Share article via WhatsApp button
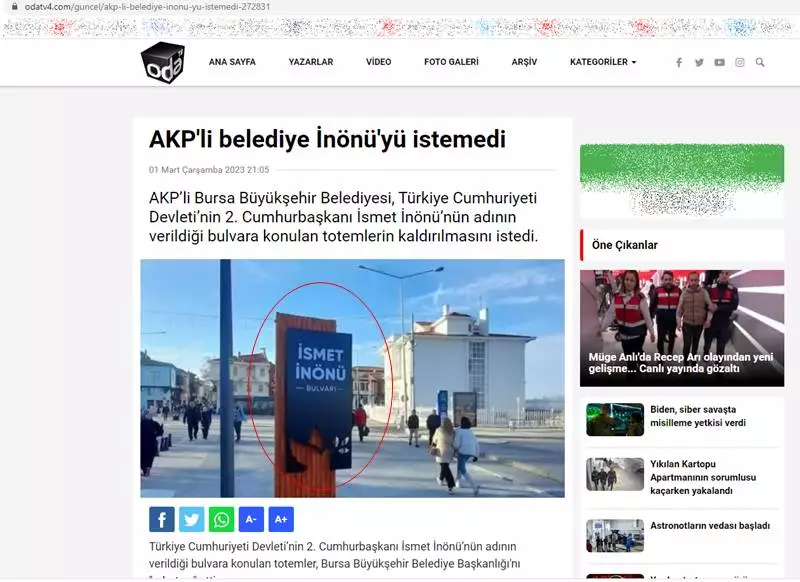This screenshot has width=800, height=582. coord(221,519)
